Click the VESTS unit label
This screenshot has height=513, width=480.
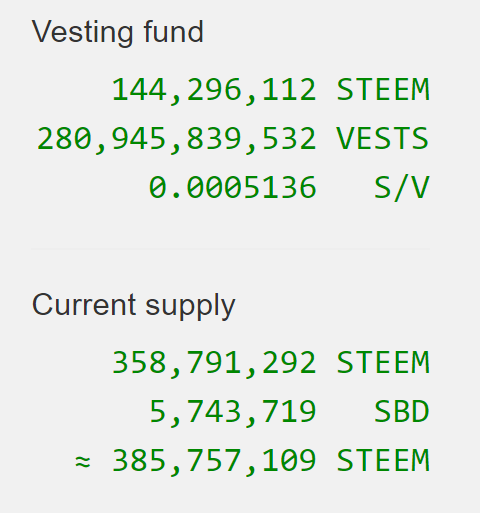pos(382,138)
